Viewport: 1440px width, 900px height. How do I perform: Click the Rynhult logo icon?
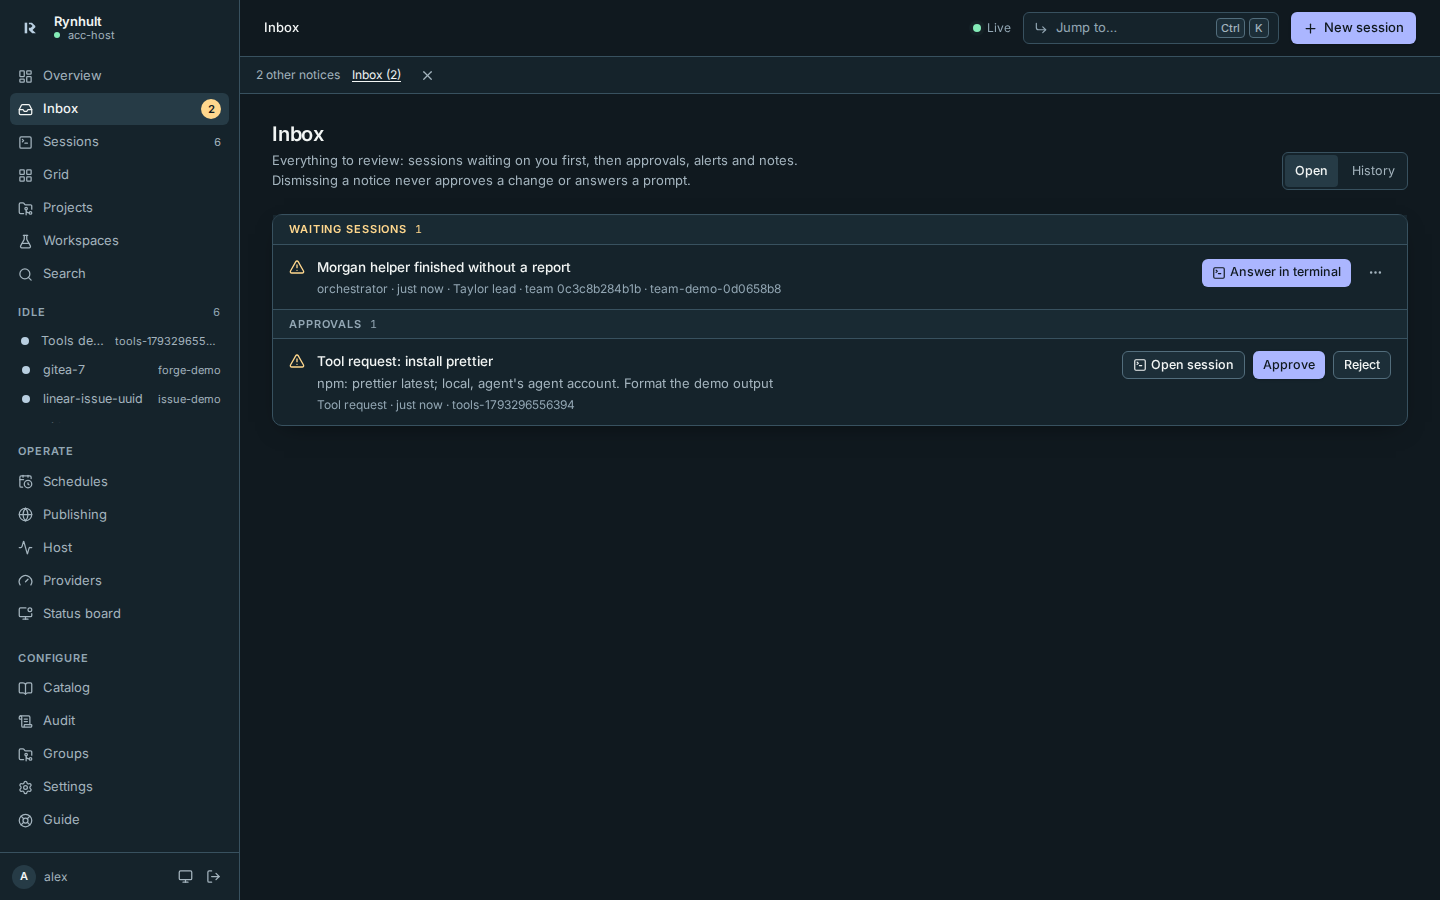pyautogui.click(x=29, y=28)
